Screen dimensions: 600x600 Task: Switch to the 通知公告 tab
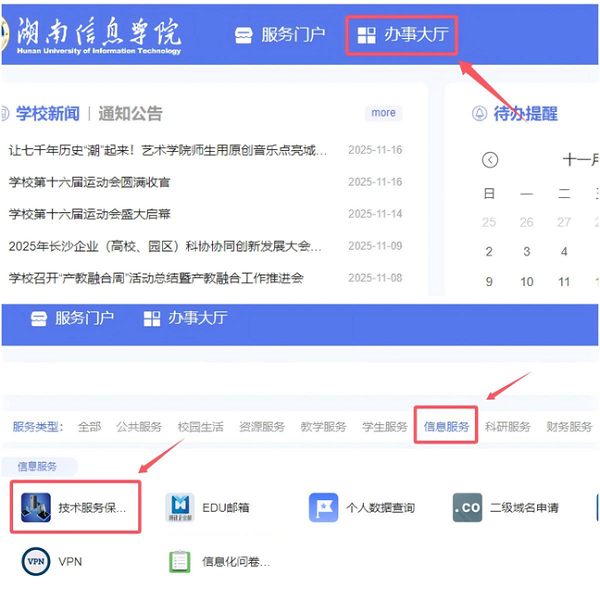(129, 113)
